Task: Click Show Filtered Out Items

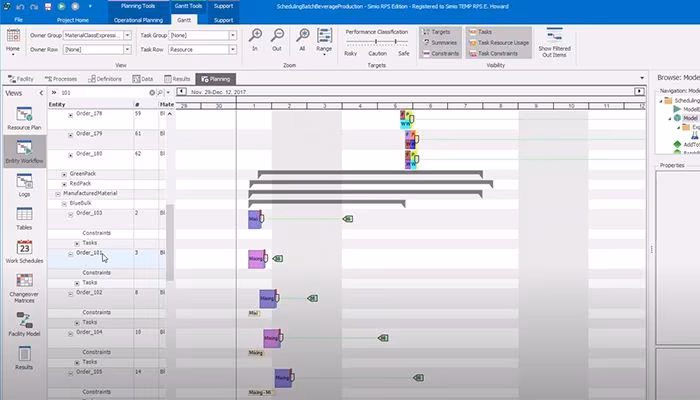Action: click(x=554, y=42)
